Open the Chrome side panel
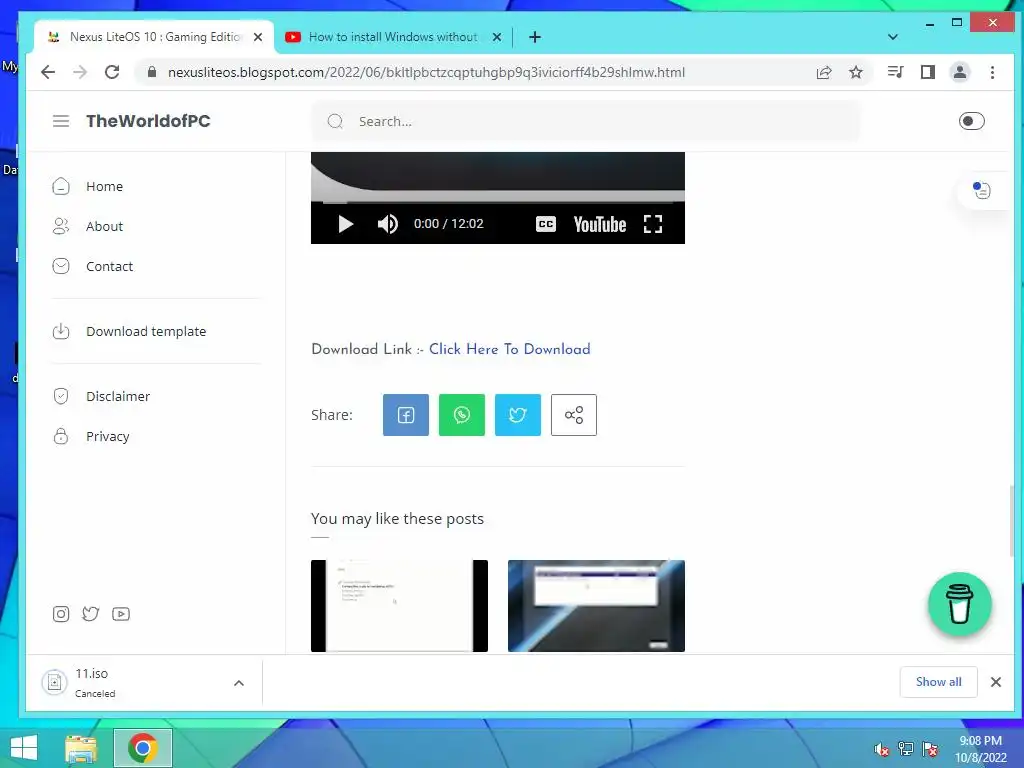 [x=927, y=72]
